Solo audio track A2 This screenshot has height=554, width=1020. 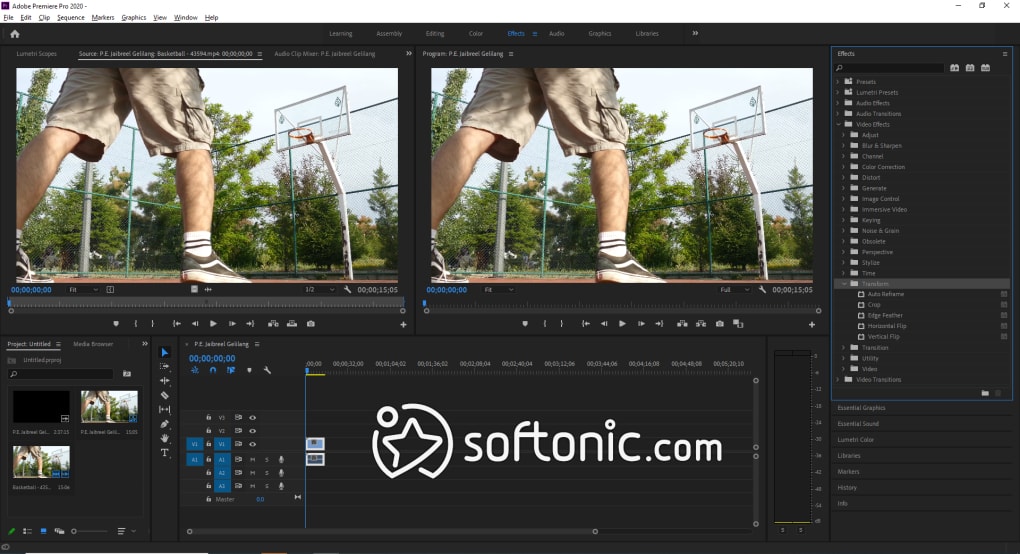[x=267, y=473]
